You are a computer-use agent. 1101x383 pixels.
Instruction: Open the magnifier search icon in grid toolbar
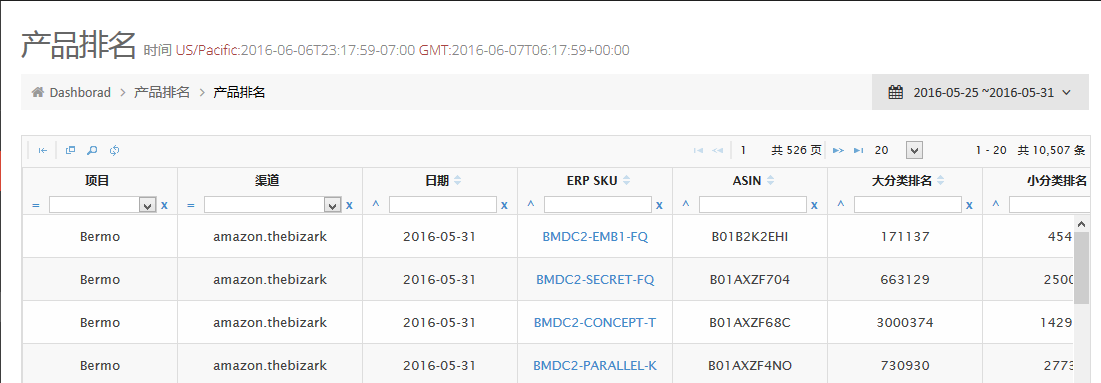click(92, 150)
